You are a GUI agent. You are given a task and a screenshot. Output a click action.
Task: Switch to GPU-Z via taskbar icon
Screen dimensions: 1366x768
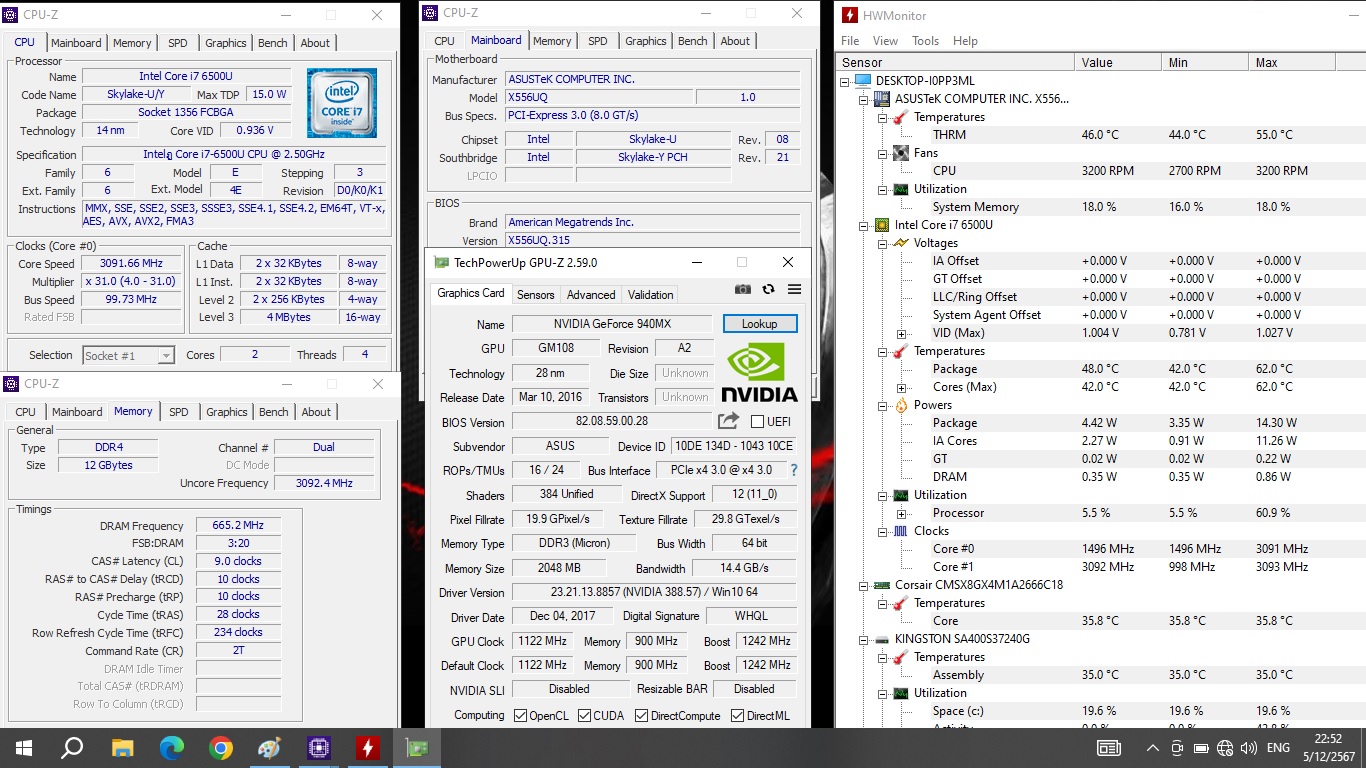tap(417, 748)
